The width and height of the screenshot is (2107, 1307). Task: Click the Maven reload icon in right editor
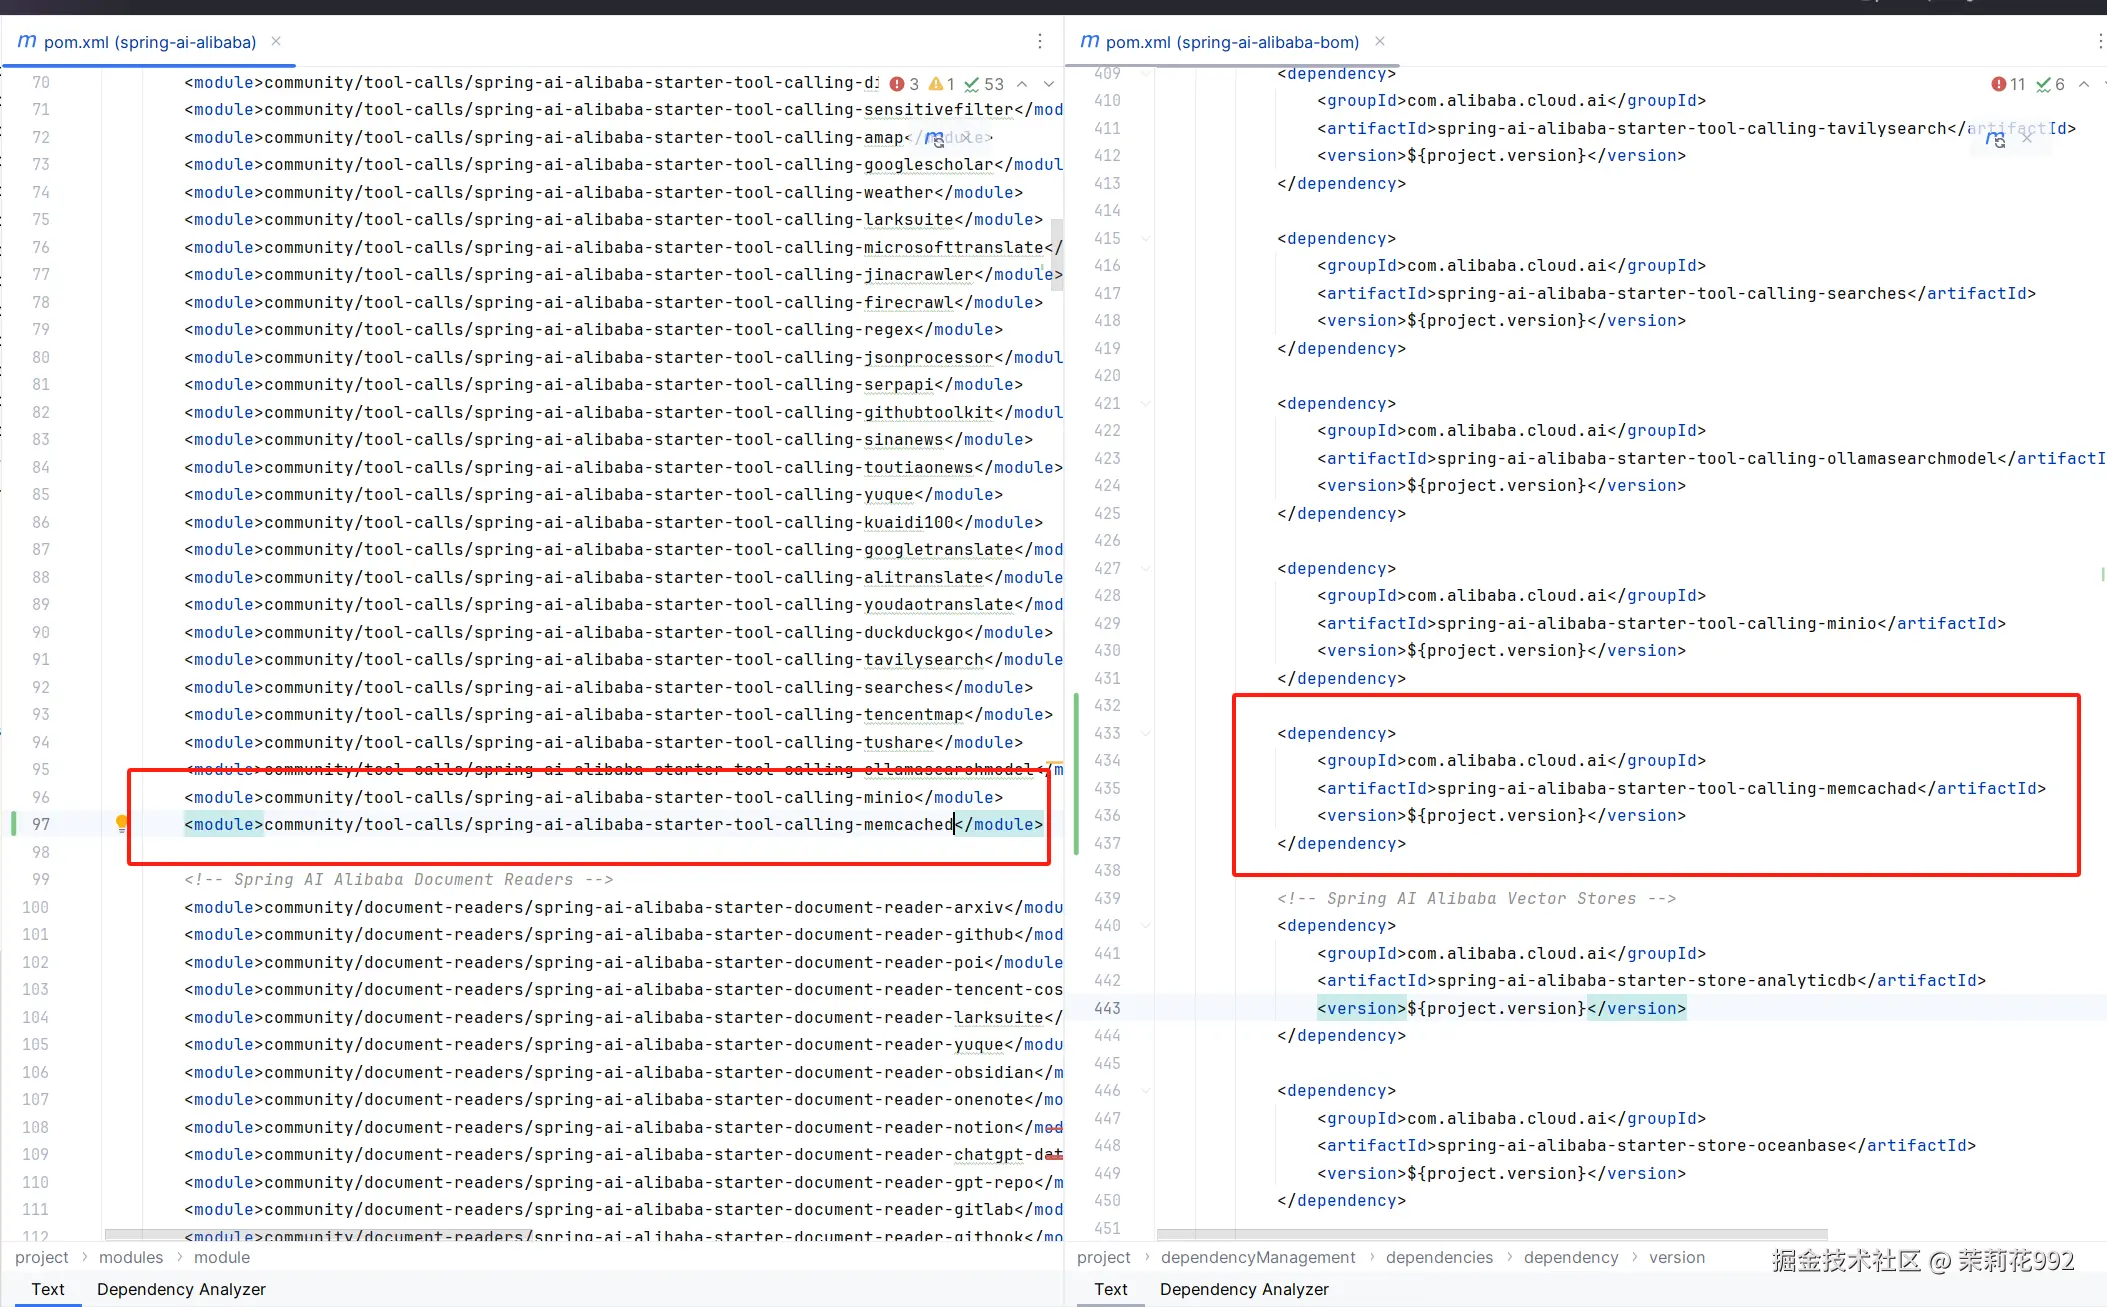1995,140
